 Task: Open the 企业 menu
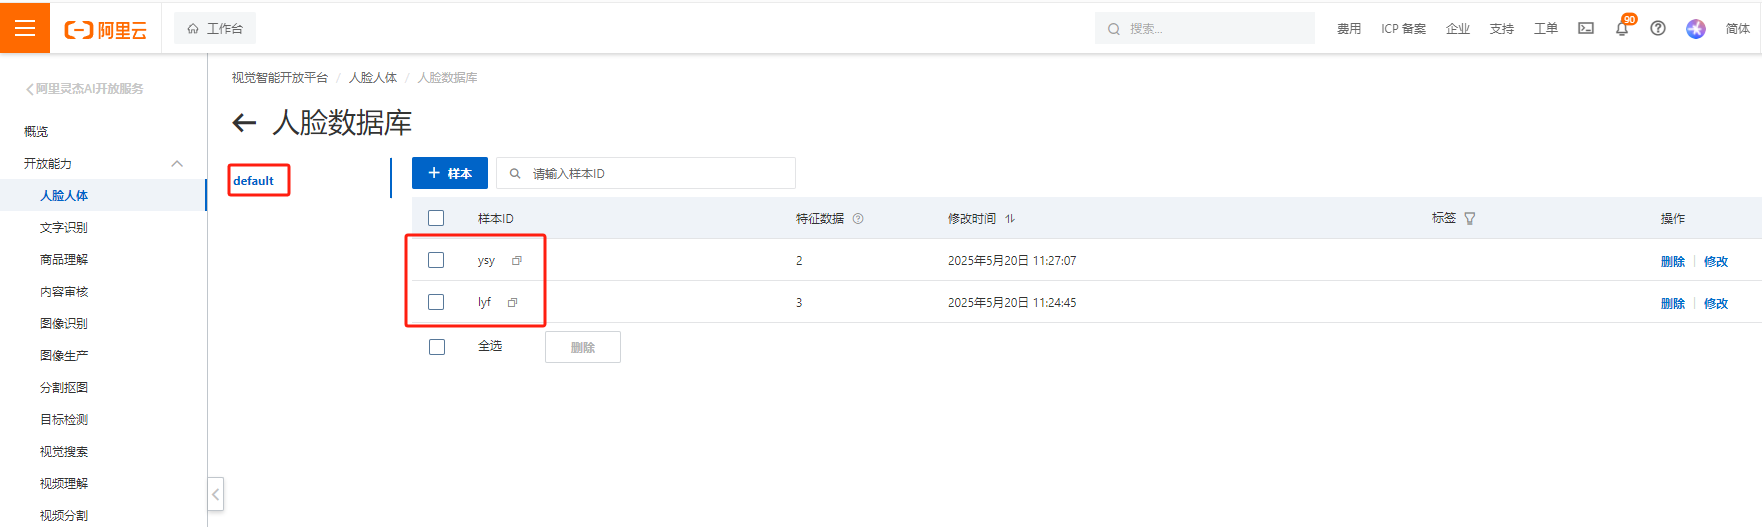[x=1458, y=29]
